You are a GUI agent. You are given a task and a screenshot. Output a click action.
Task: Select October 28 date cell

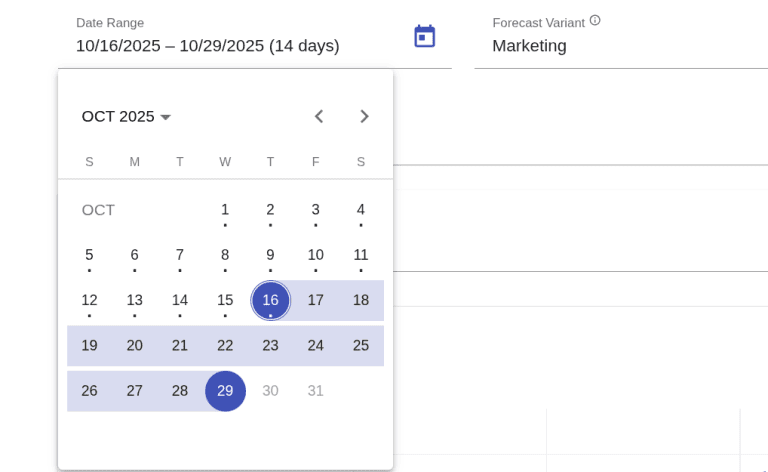click(x=180, y=391)
